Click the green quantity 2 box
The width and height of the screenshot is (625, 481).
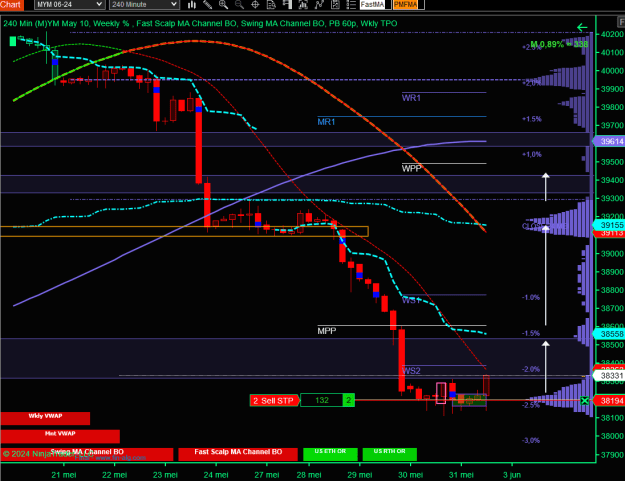(x=349, y=400)
